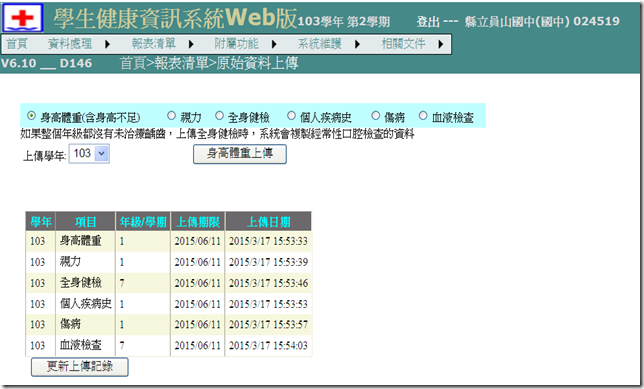The image size is (644, 389).
Task: Click the 上傳期限 column header
Action: [198, 222]
